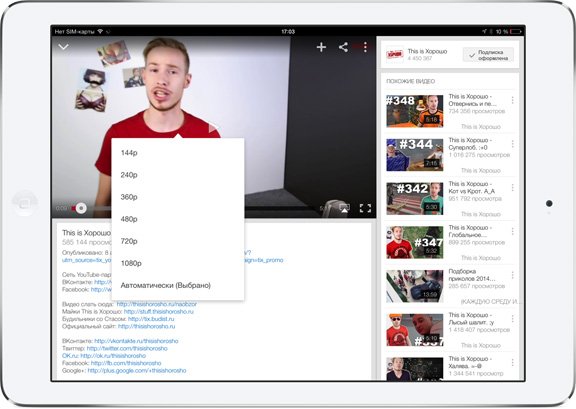Tap the plus icon to add to playlist
This screenshot has height=409, width=576.
click(321, 47)
